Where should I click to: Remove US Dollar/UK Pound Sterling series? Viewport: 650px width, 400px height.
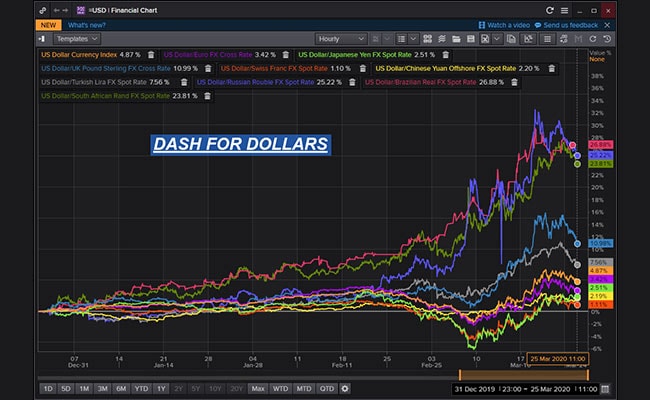click(208, 68)
